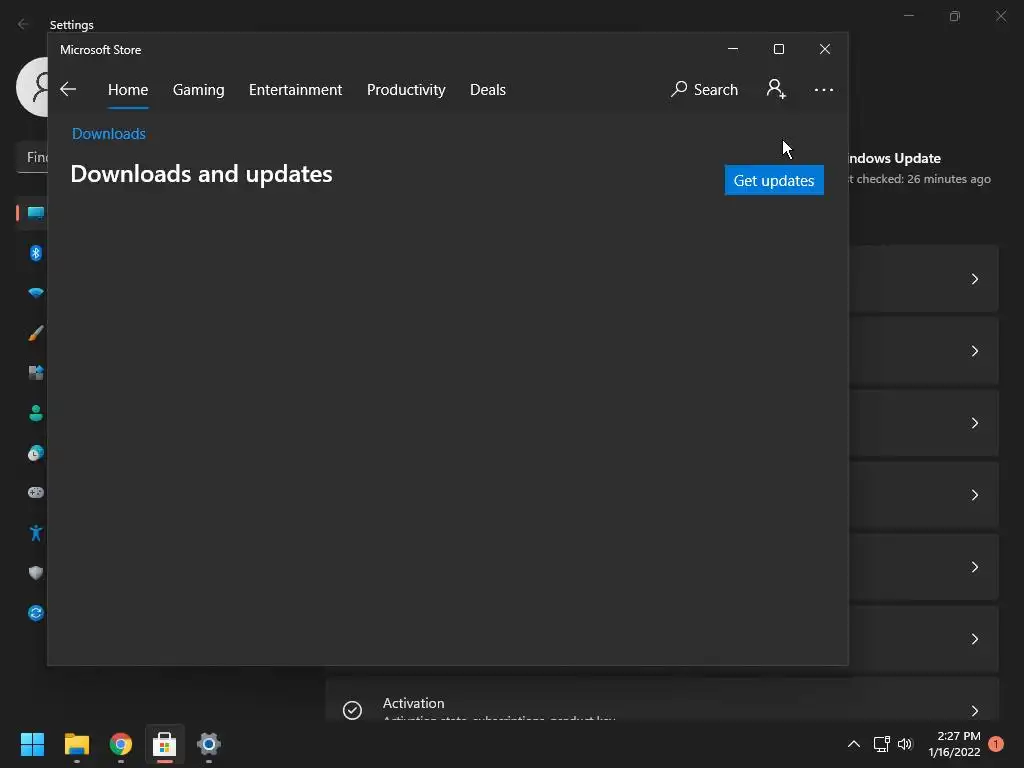The height and width of the screenshot is (768, 1024).
Task: Open the See more ellipsis menu
Action: [824, 89]
